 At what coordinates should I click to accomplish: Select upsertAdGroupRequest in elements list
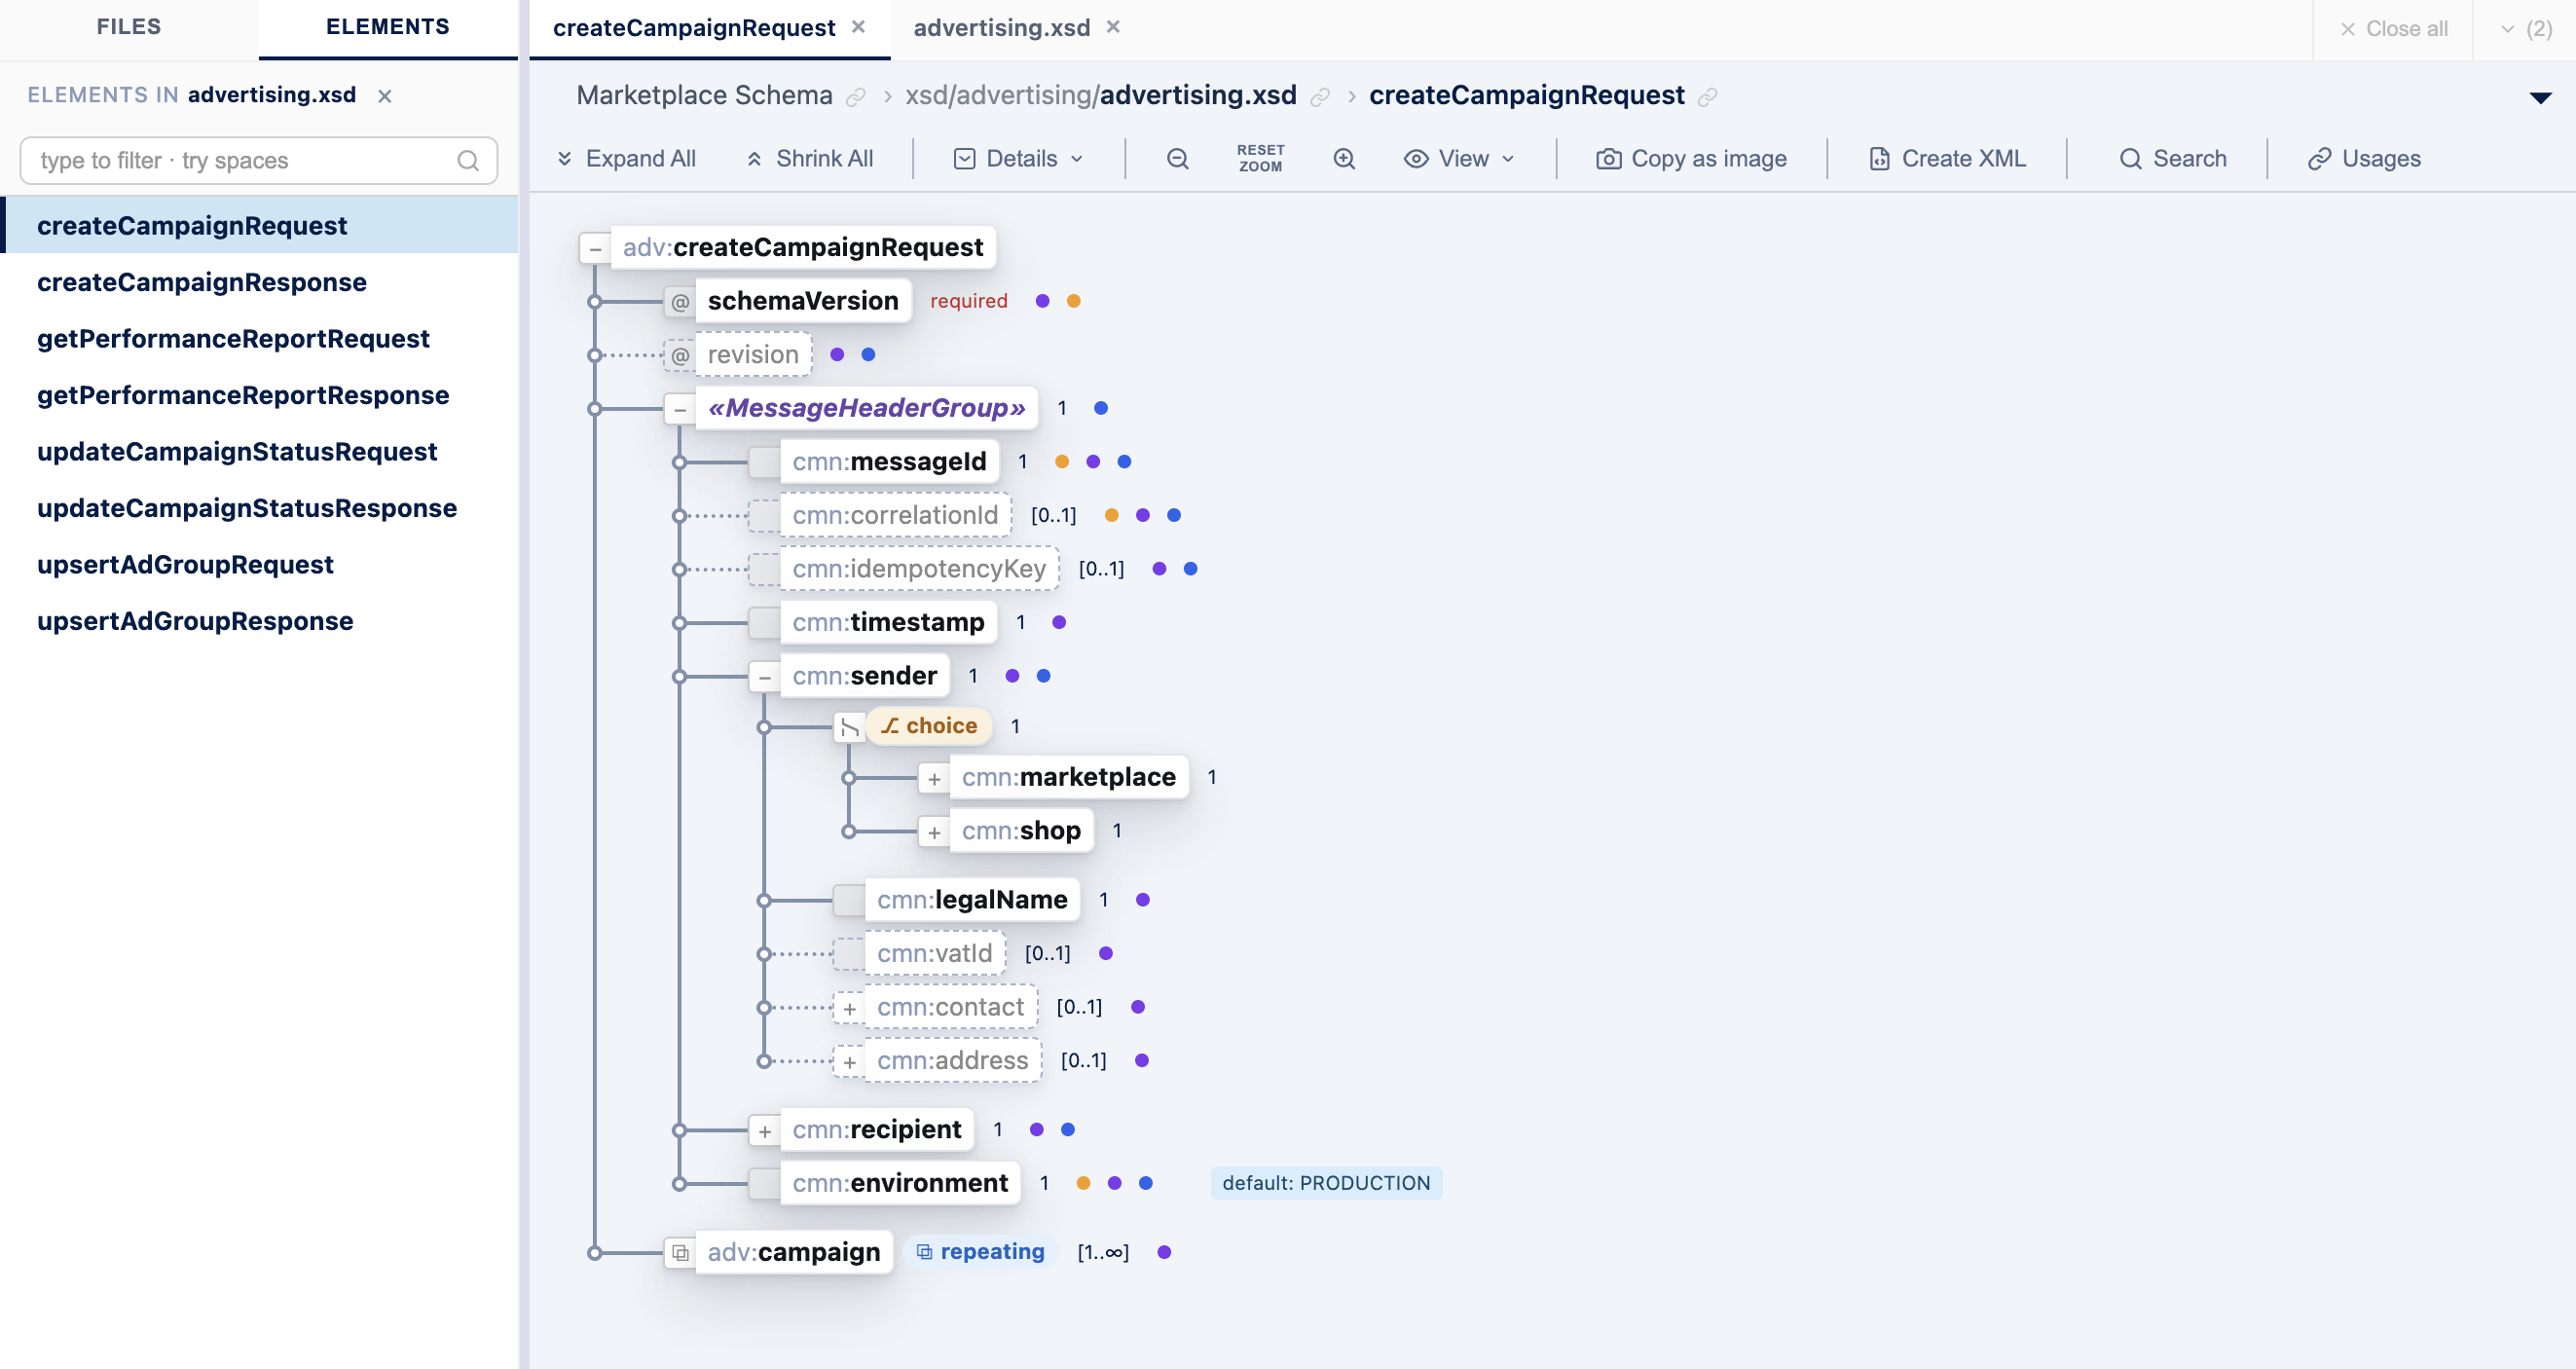tap(259, 565)
